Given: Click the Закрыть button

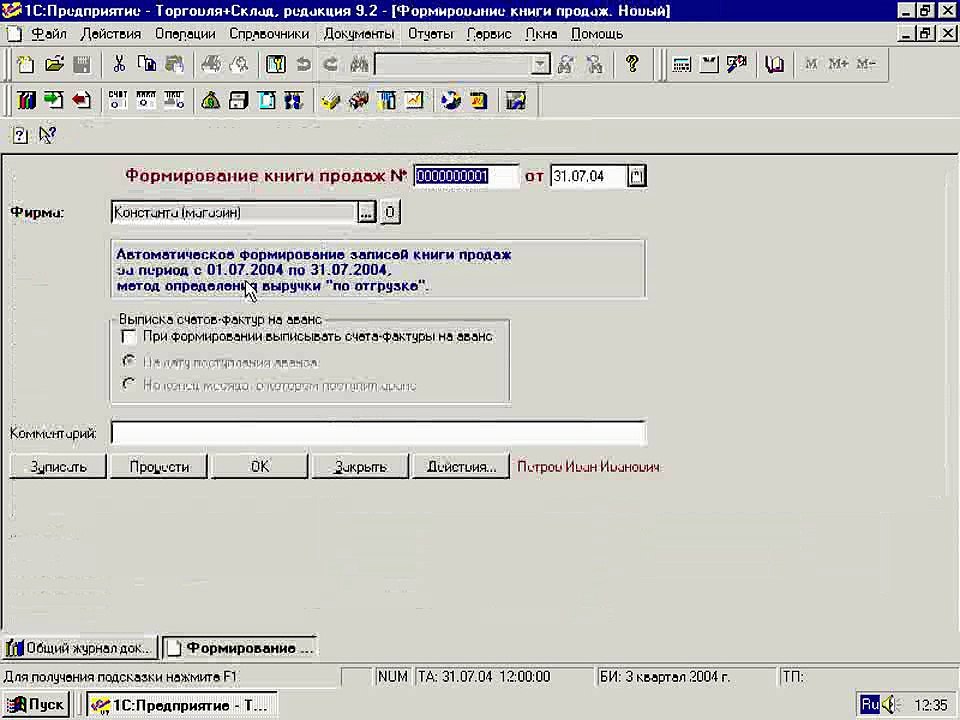Looking at the screenshot, I should point(360,467).
